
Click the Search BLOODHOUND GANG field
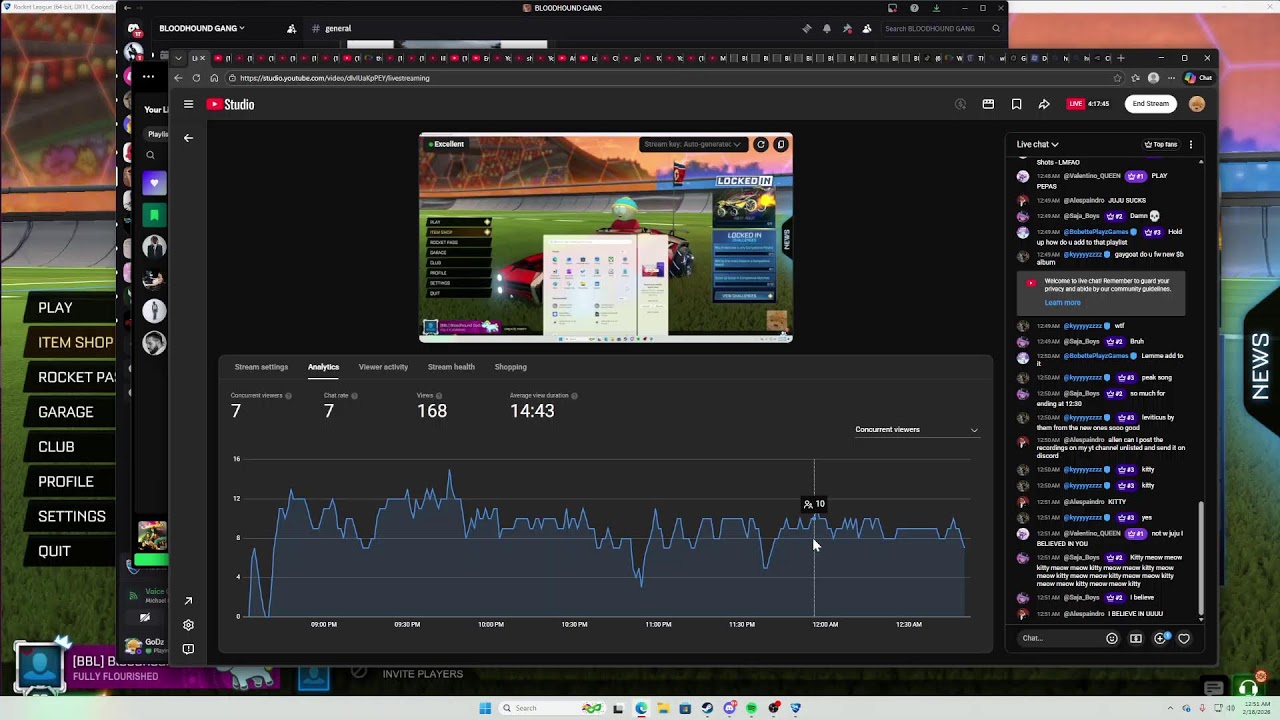click(941, 29)
